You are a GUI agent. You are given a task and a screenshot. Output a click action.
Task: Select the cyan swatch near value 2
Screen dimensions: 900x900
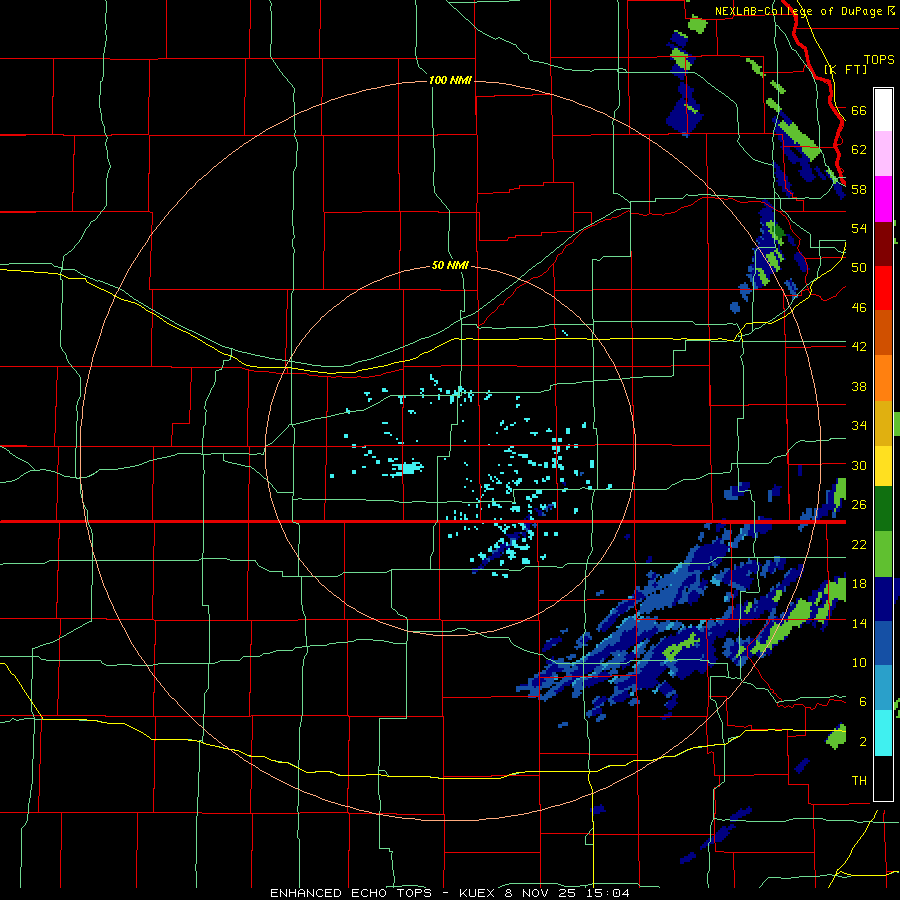pyautogui.click(x=883, y=733)
